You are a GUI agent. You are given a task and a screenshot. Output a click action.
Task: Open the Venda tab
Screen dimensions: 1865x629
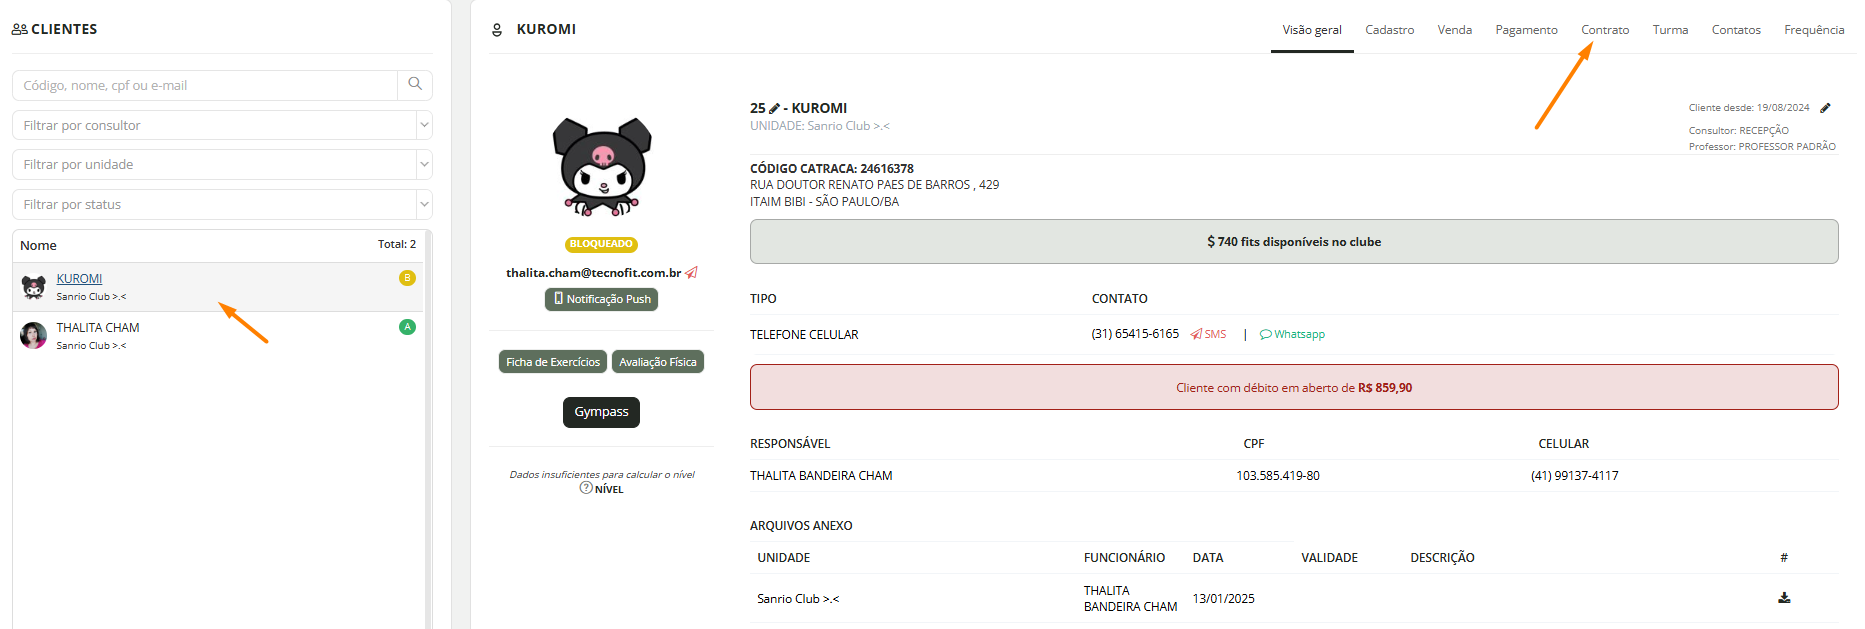(x=1455, y=30)
